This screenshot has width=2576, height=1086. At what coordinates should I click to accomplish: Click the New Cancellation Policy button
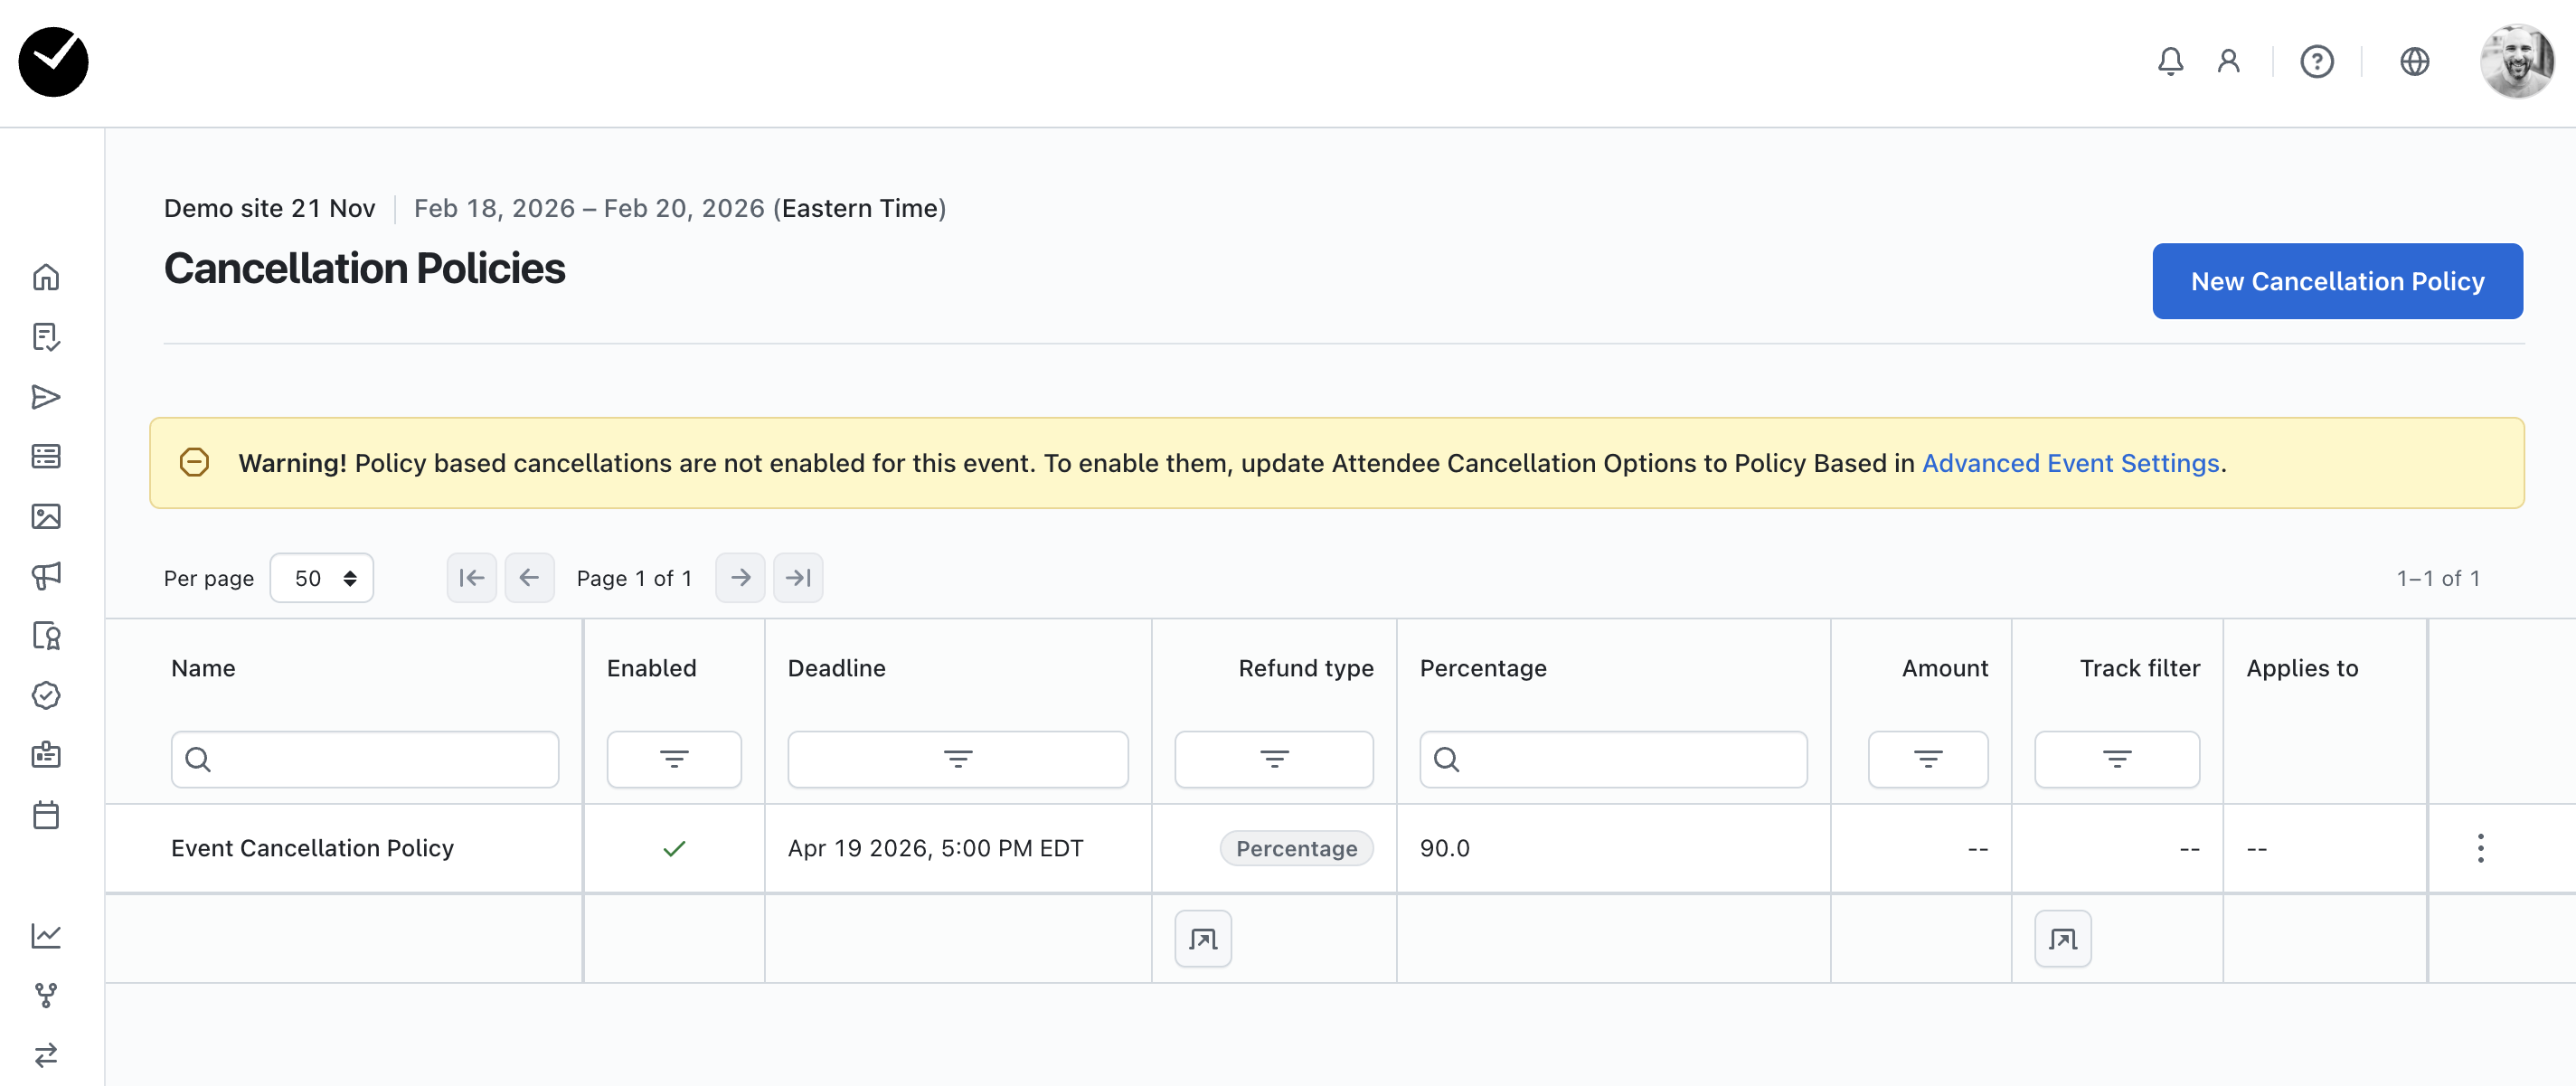coord(2337,281)
